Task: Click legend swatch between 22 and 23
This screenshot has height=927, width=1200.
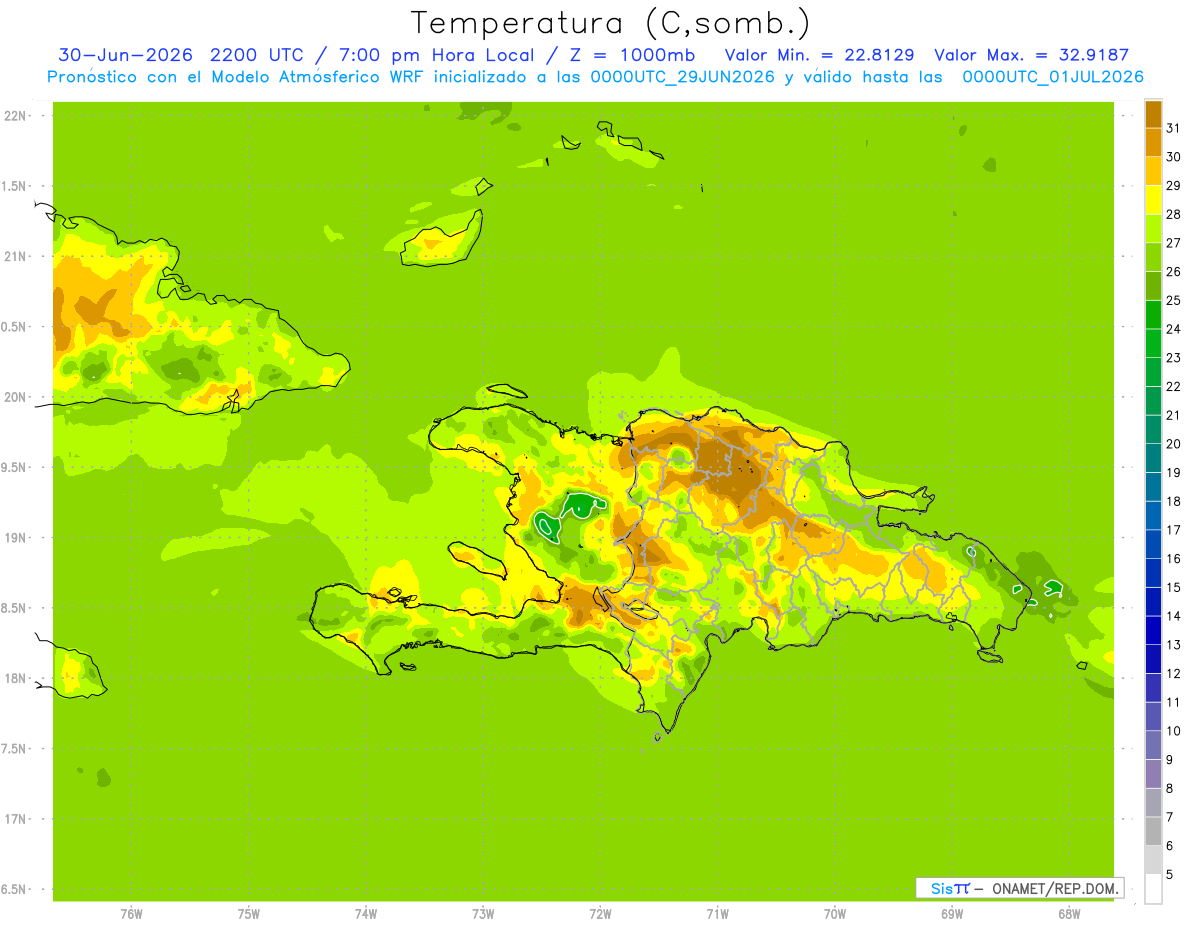Action: pyautogui.click(x=1153, y=372)
